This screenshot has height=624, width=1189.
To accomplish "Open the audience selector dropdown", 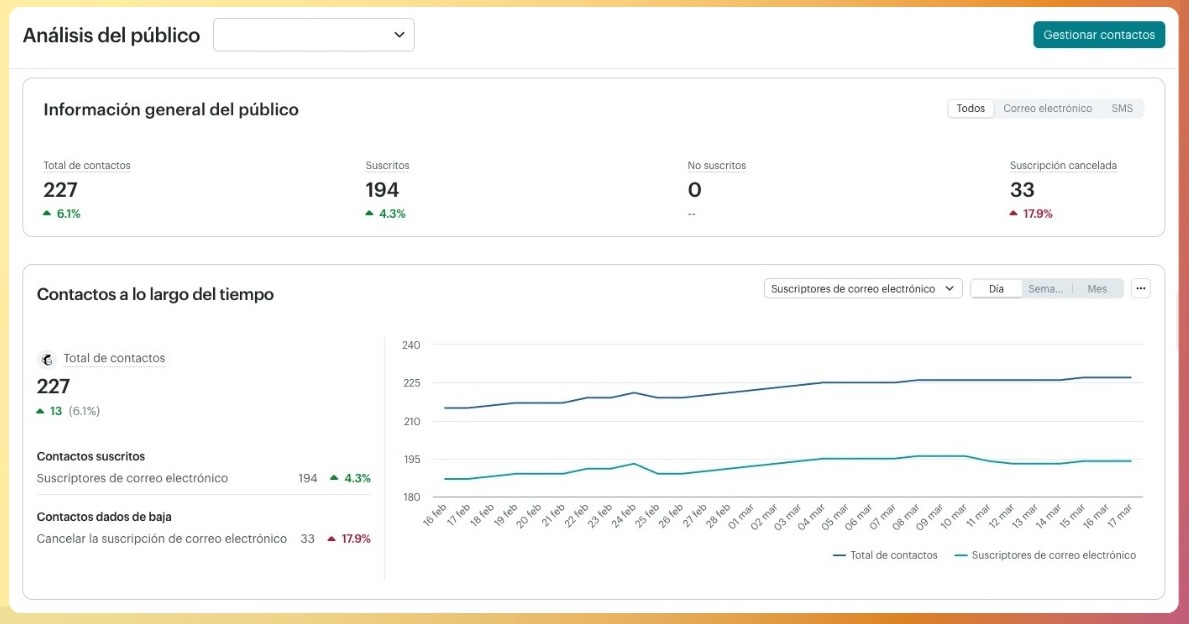I will tap(313, 35).
